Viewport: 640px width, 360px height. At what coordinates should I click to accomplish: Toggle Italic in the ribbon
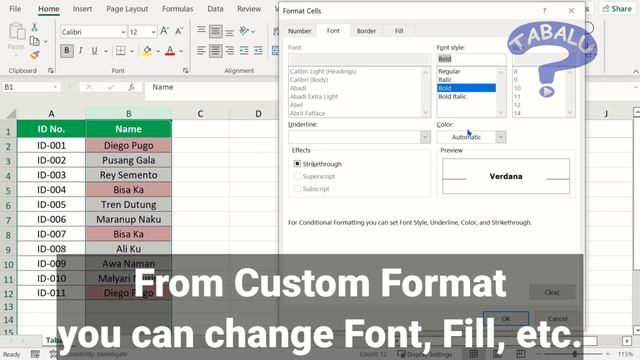[x=81, y=51]
